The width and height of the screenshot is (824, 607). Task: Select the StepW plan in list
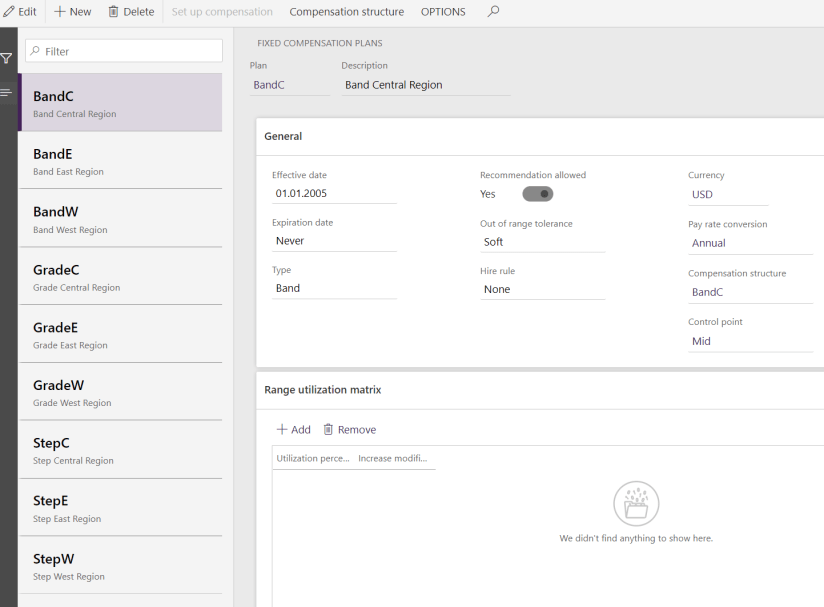click(x=120, y=566)
